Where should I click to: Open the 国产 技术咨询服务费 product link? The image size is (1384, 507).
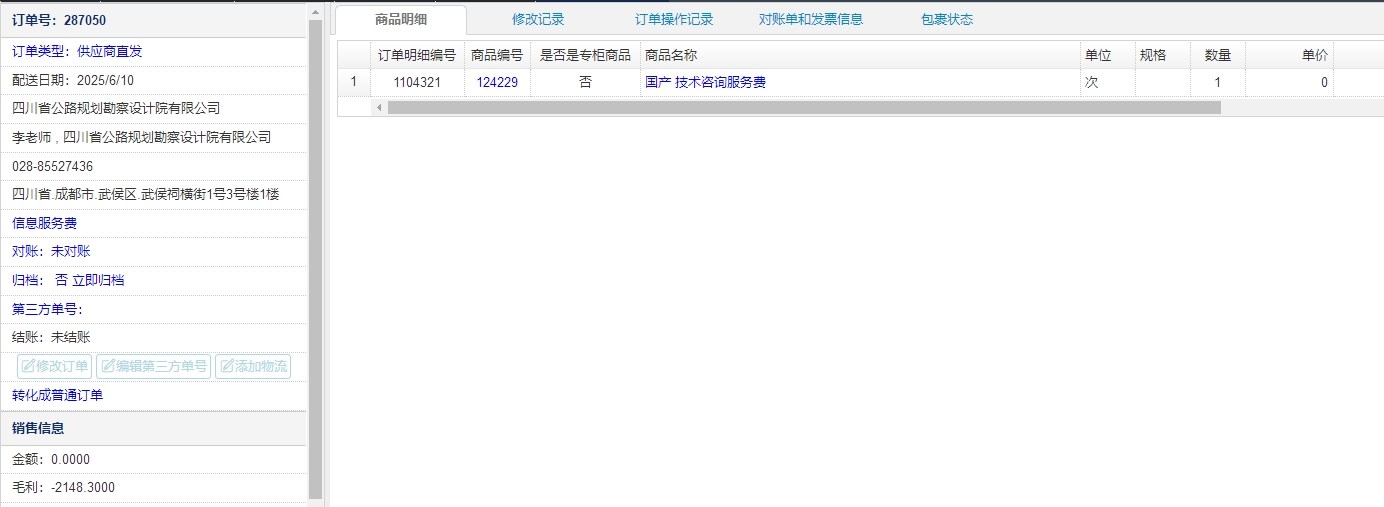coord(706,83)
